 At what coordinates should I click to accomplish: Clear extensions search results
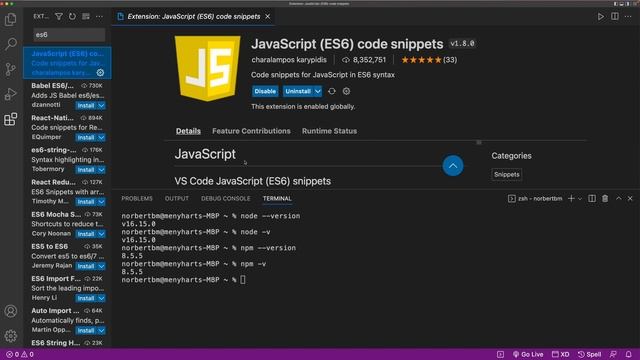tap(86, 16)
